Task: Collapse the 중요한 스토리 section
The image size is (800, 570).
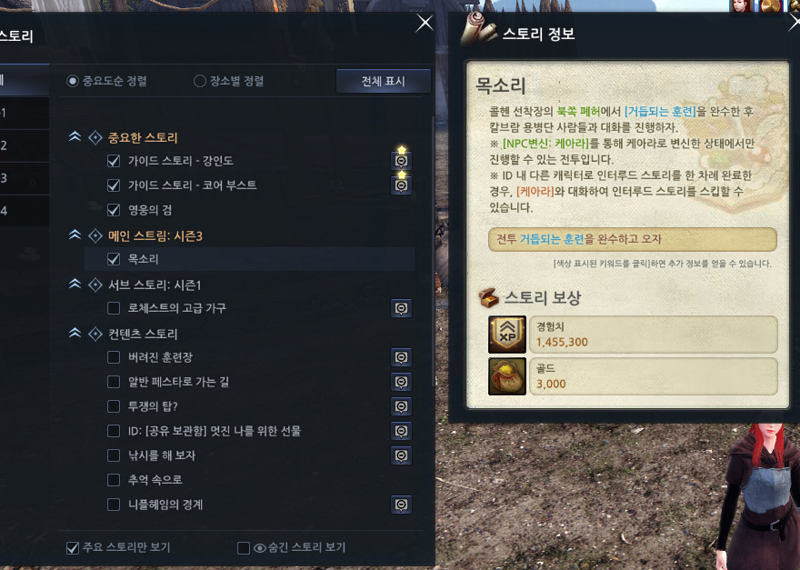Action: click(75, 137)
